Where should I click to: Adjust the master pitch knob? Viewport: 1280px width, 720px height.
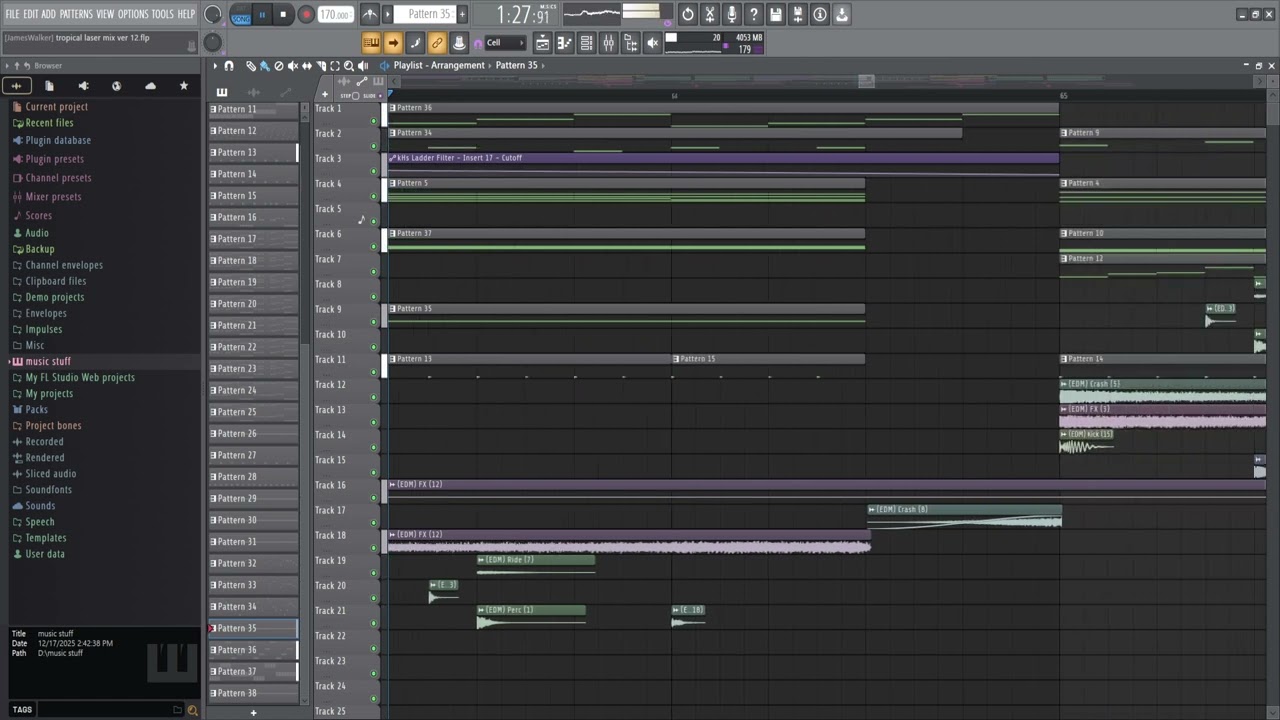pyautogui.click(x=213, y=42)
